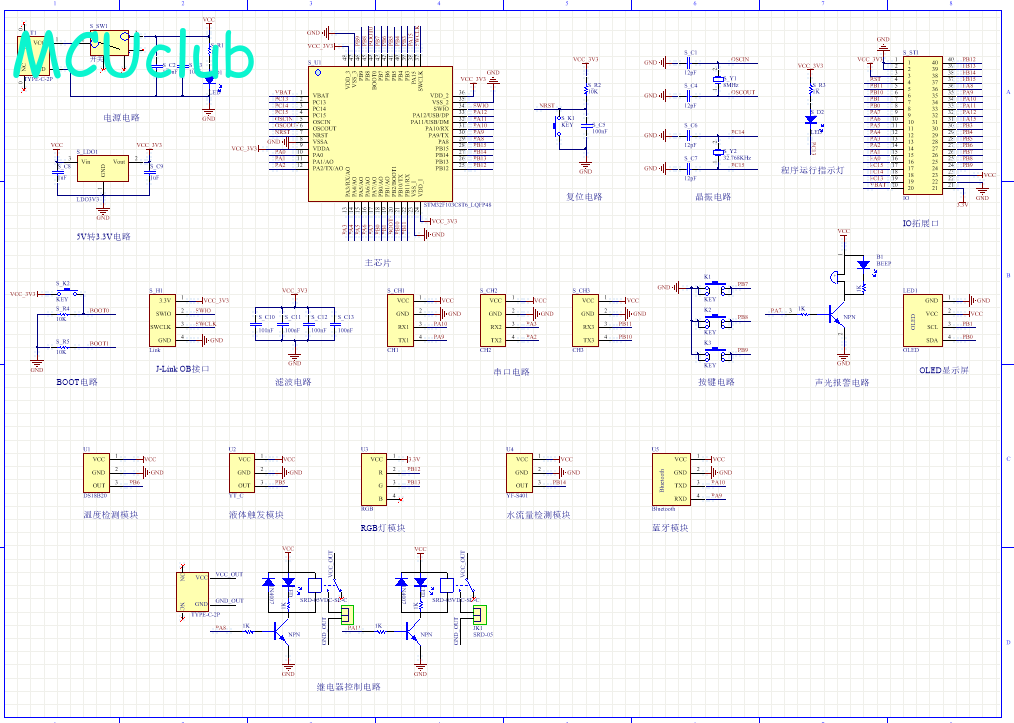Click the 液体触发模块 label

(256, 515)
